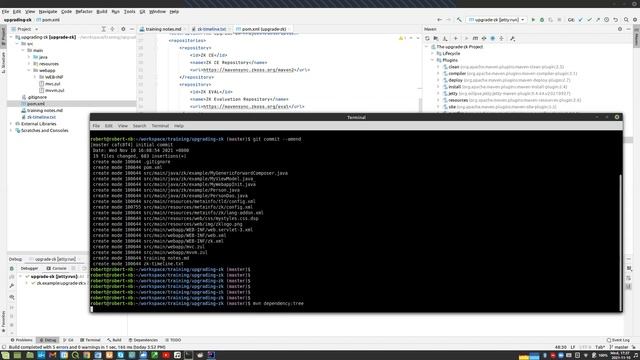Open Search menu in Terminal window

(x=139, y=126)
